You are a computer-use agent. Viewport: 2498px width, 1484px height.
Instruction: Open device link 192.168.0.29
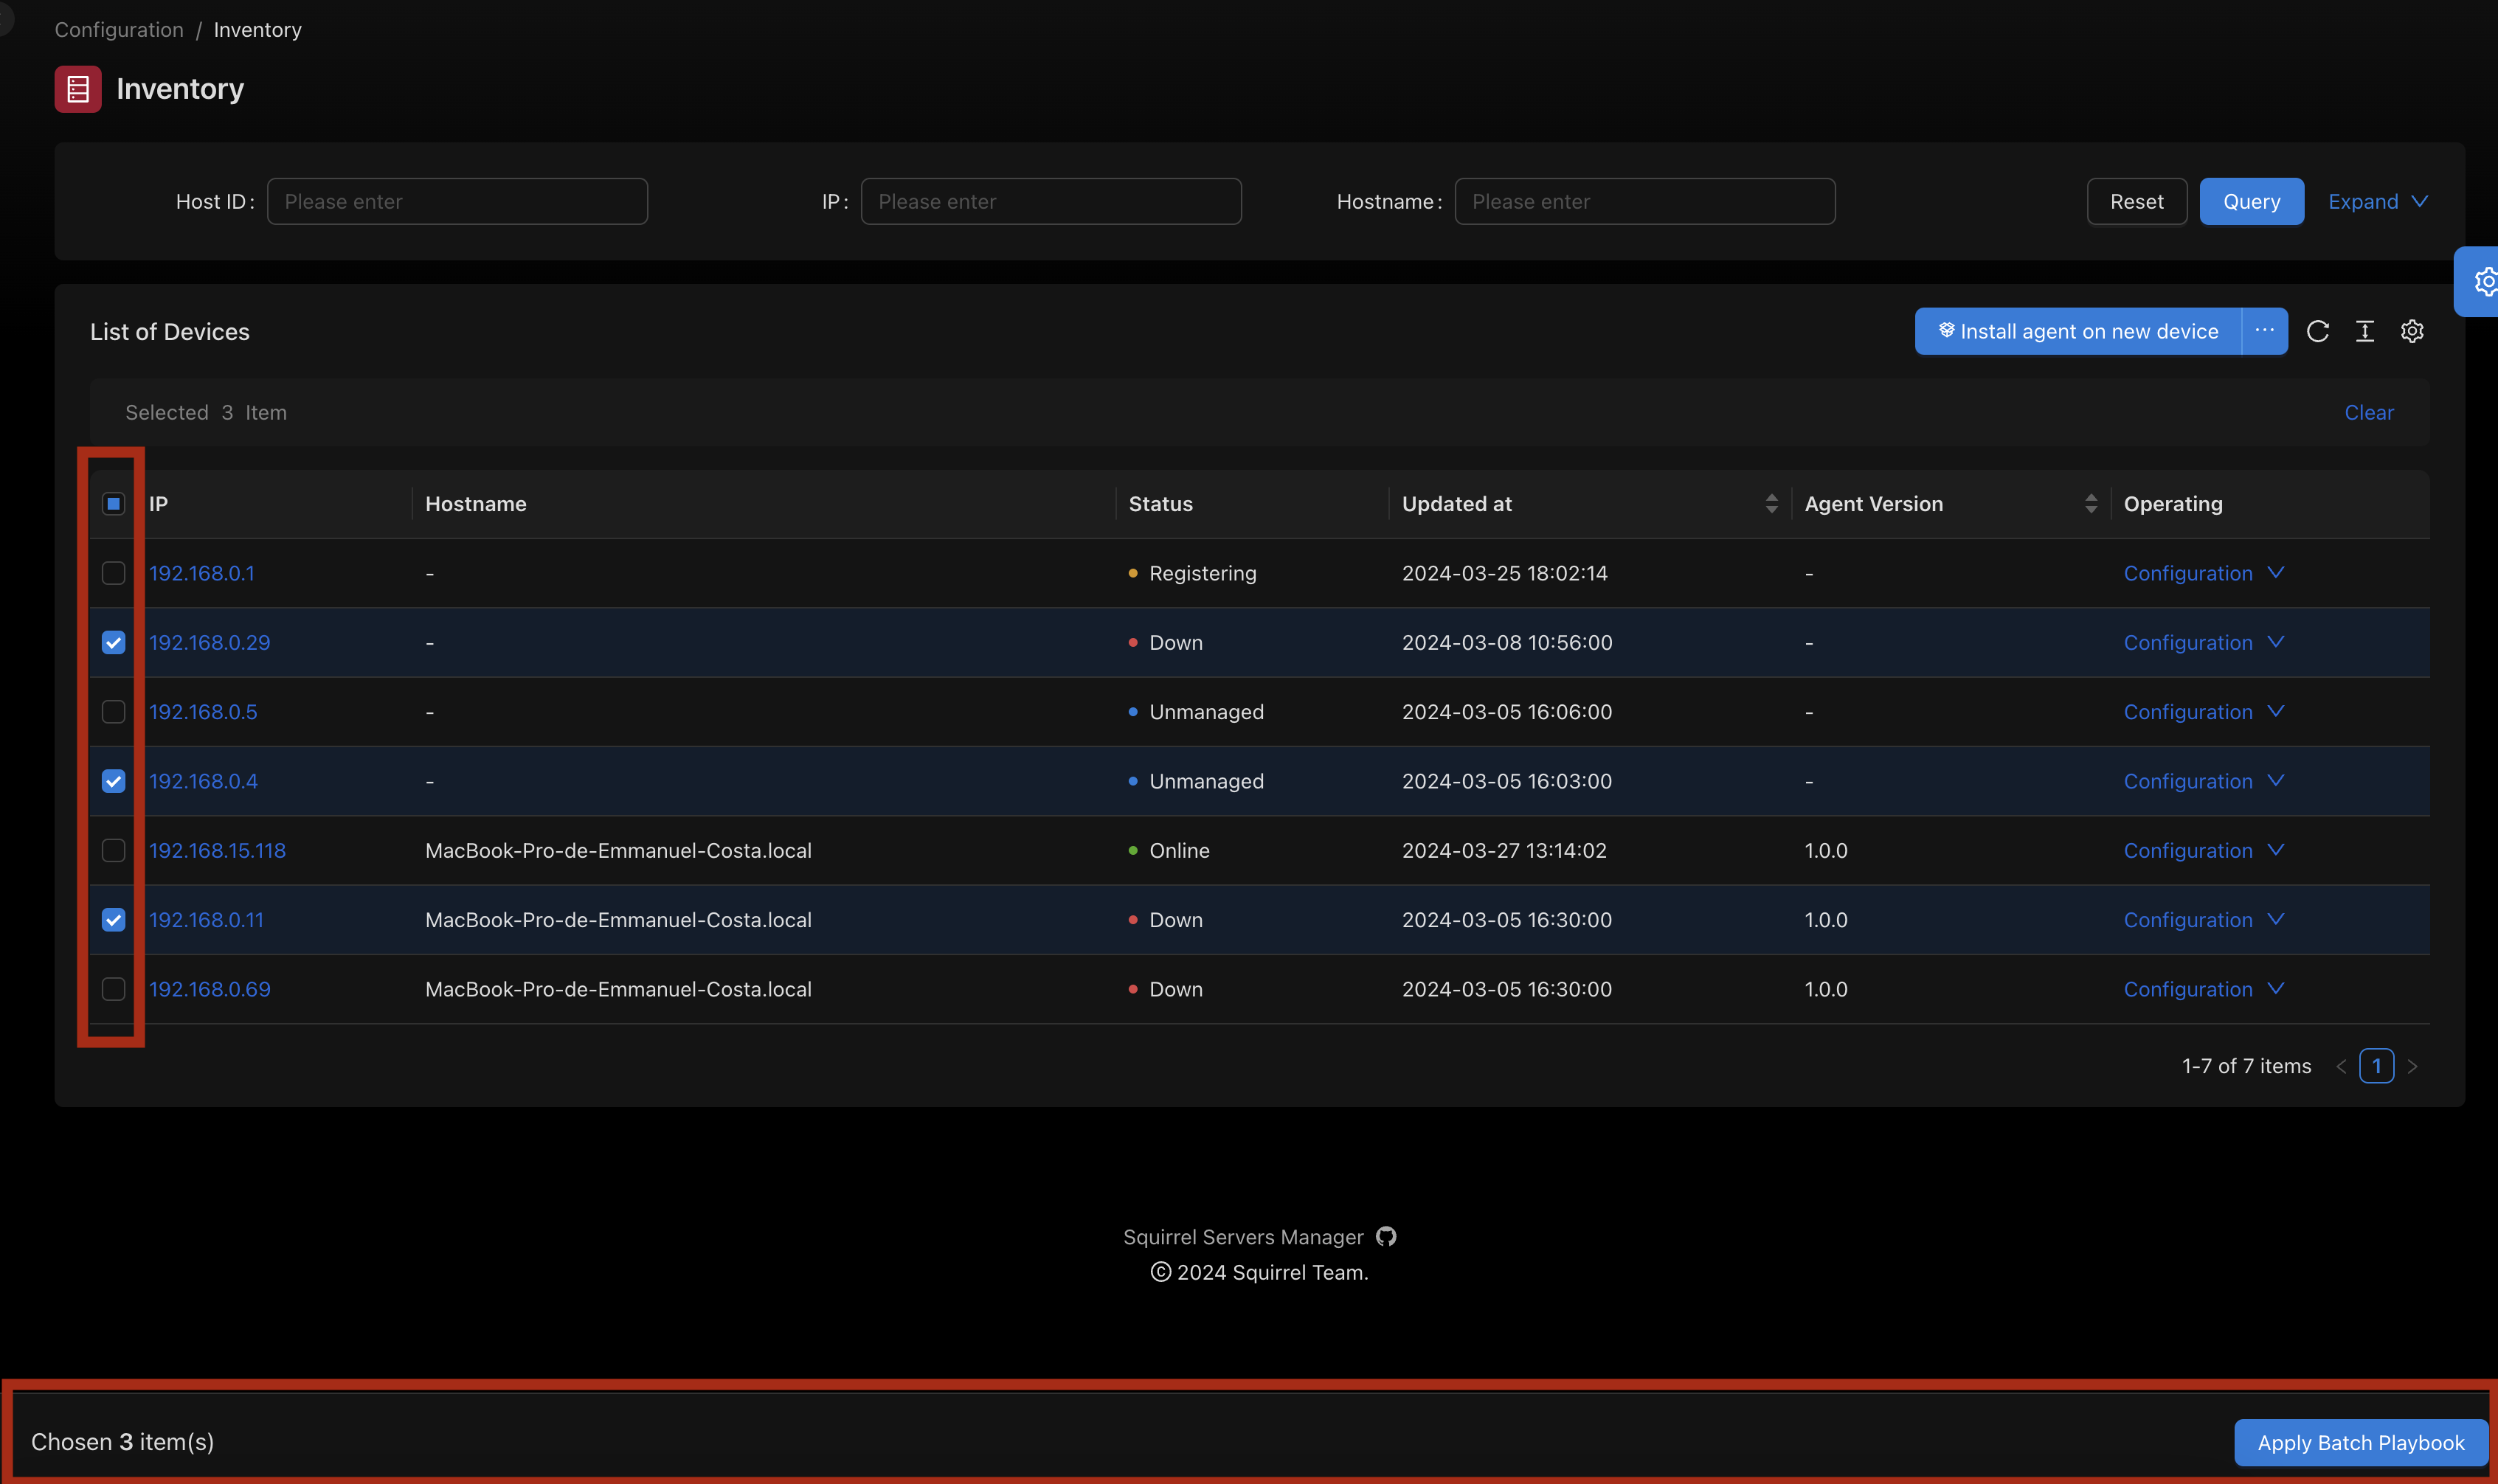[209, 642]
